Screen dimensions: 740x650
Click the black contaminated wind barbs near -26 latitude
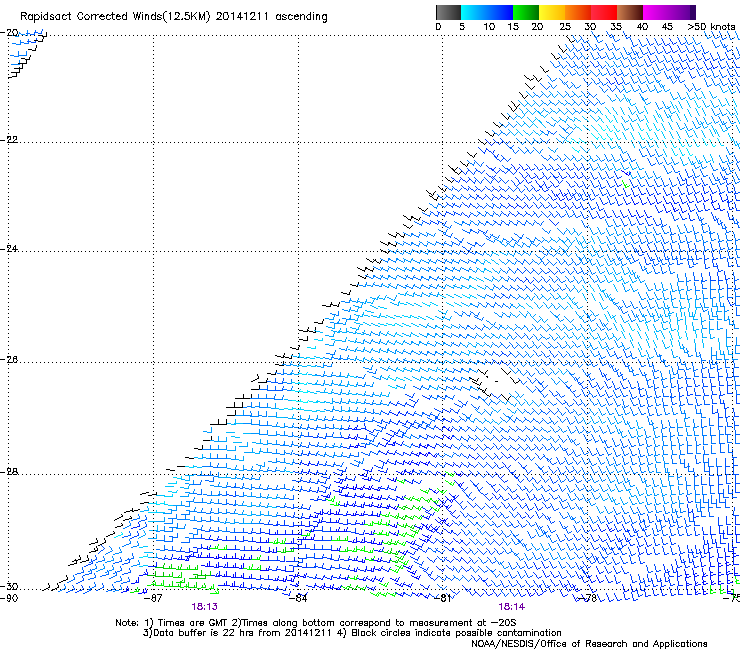pyautogui.click(x=495, y=384)
